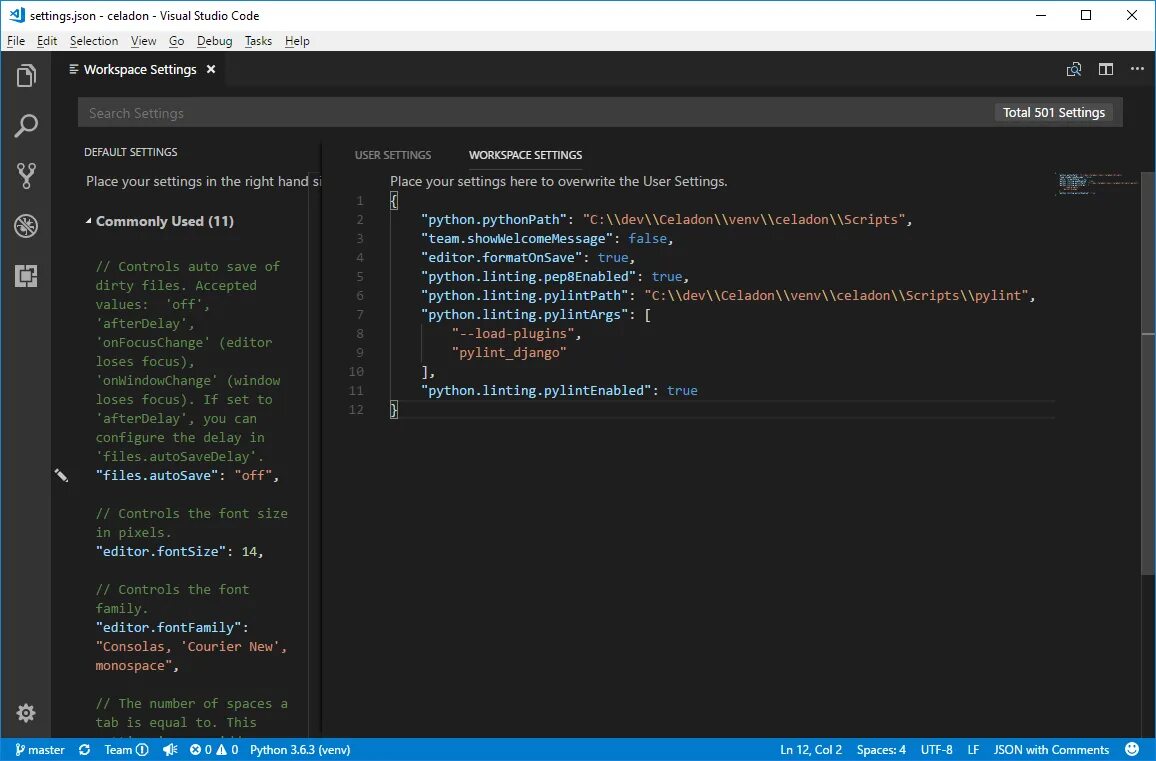Click the "python.linting.pylintEnabled" key
This screenshot has width=1156, height=761.
(537, 391)
